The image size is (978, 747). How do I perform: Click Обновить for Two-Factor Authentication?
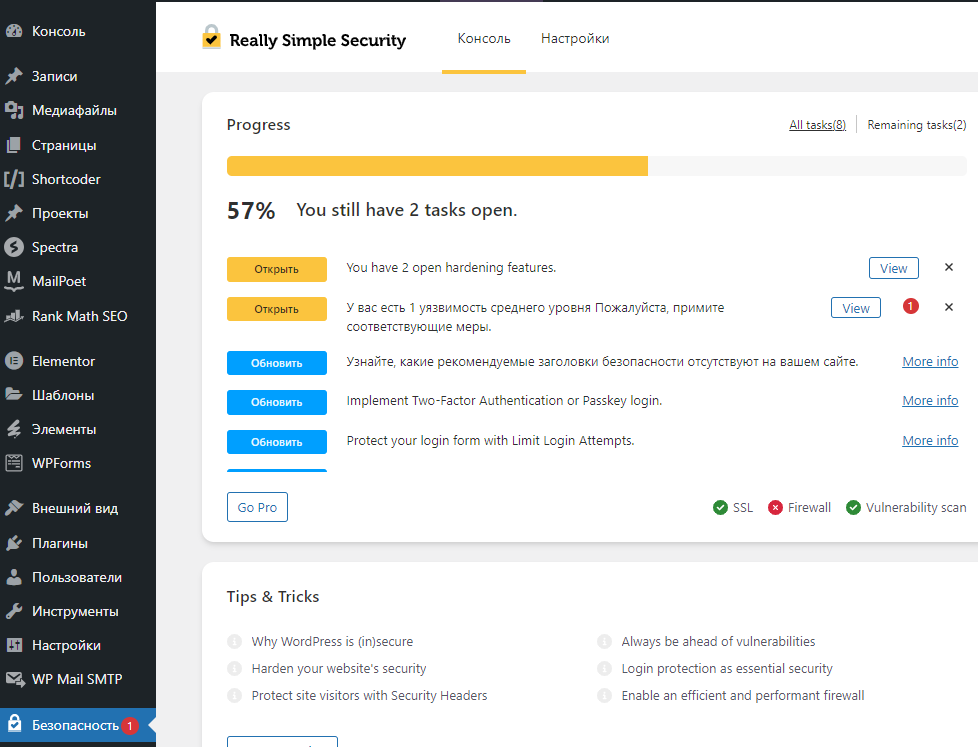pyautogui.click(x=277, y=402)
